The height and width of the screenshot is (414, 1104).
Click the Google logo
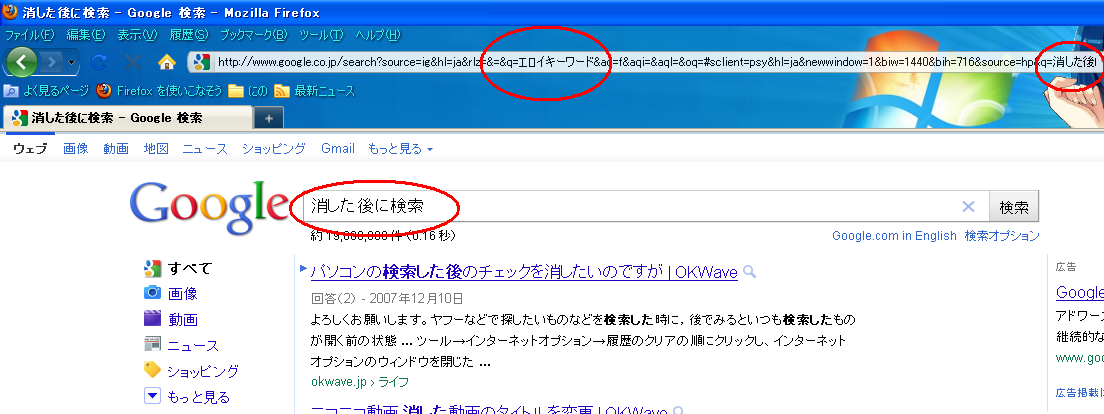click(210, 208)
